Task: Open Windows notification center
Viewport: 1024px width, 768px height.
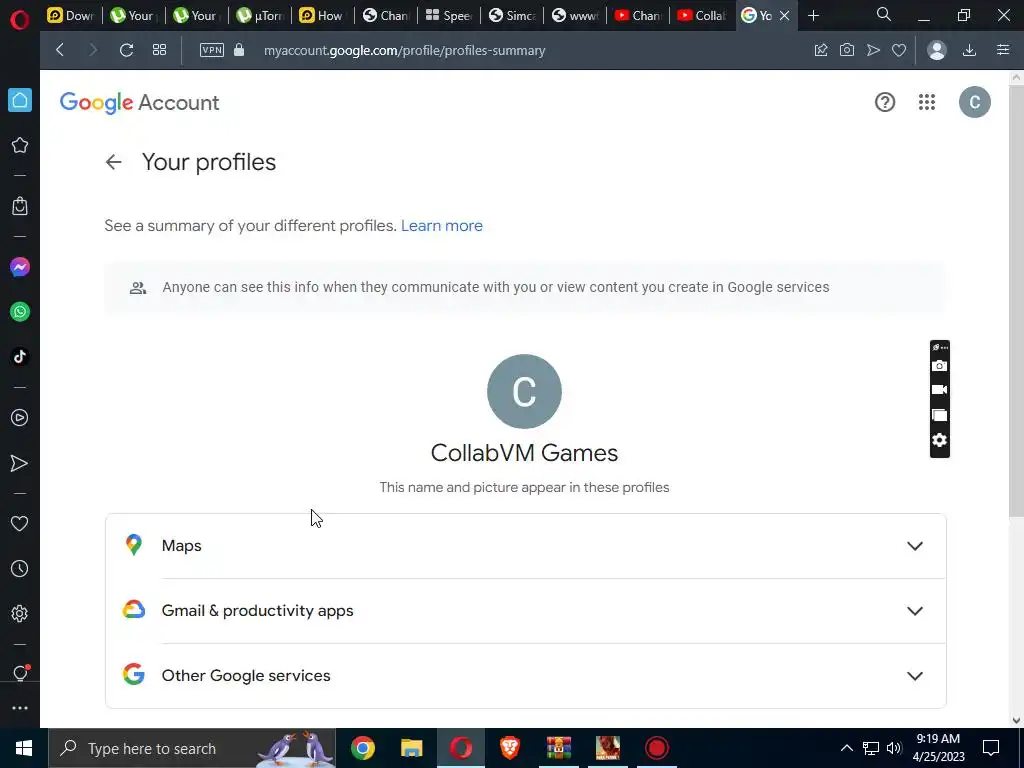Action: [x=991, y=748]
